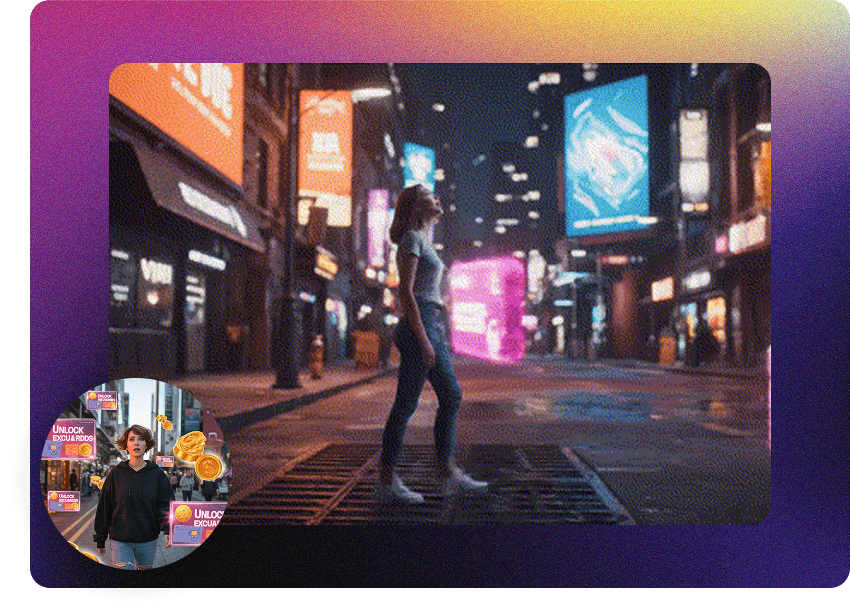Select the stacked gold coins in thumbnail
Viewport: 850px width, 614px height.
point(187,446)
